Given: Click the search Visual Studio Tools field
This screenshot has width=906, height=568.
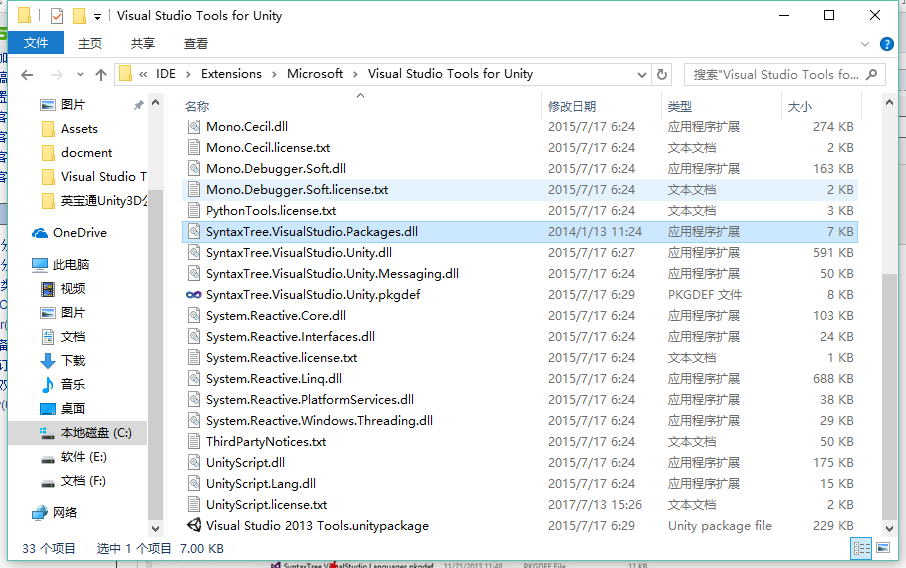Looking at the screenshot, I should point(785,75).
